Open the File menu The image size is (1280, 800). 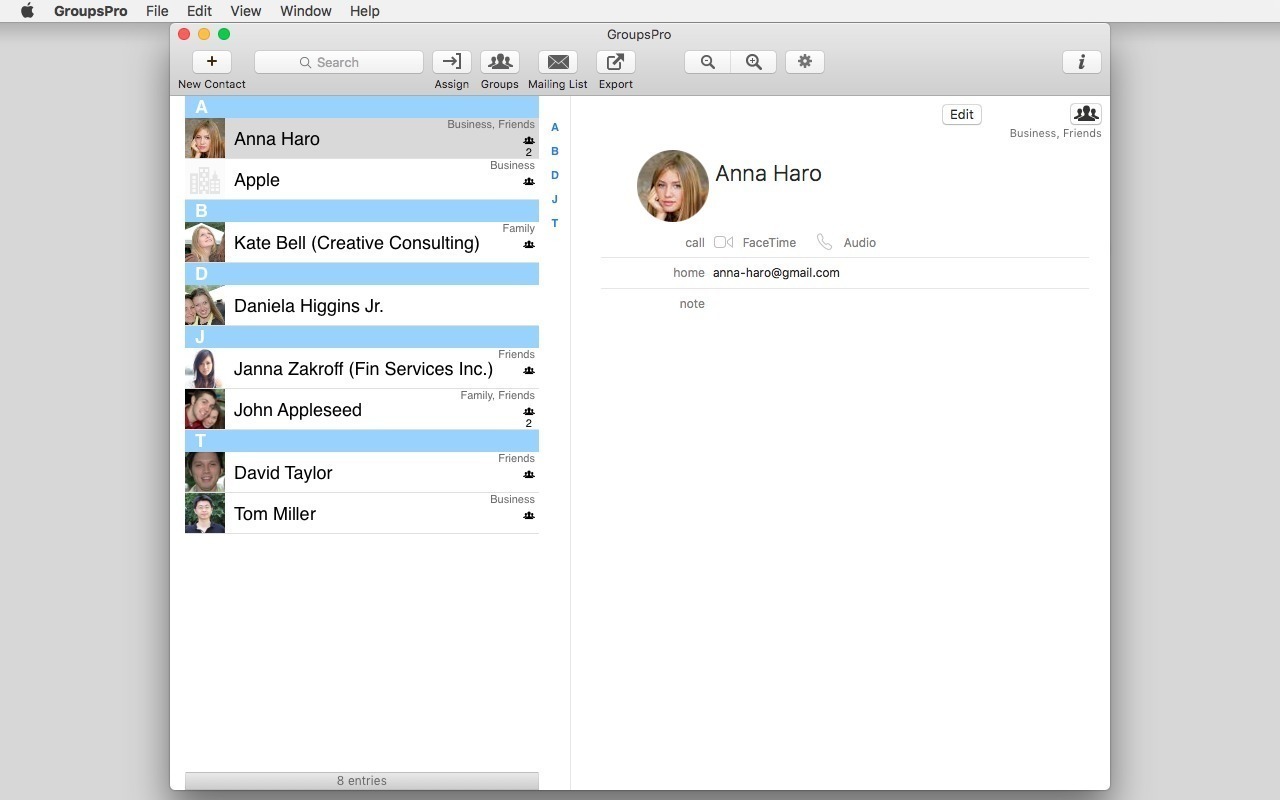pyautogui.click(x=157, y=11)
